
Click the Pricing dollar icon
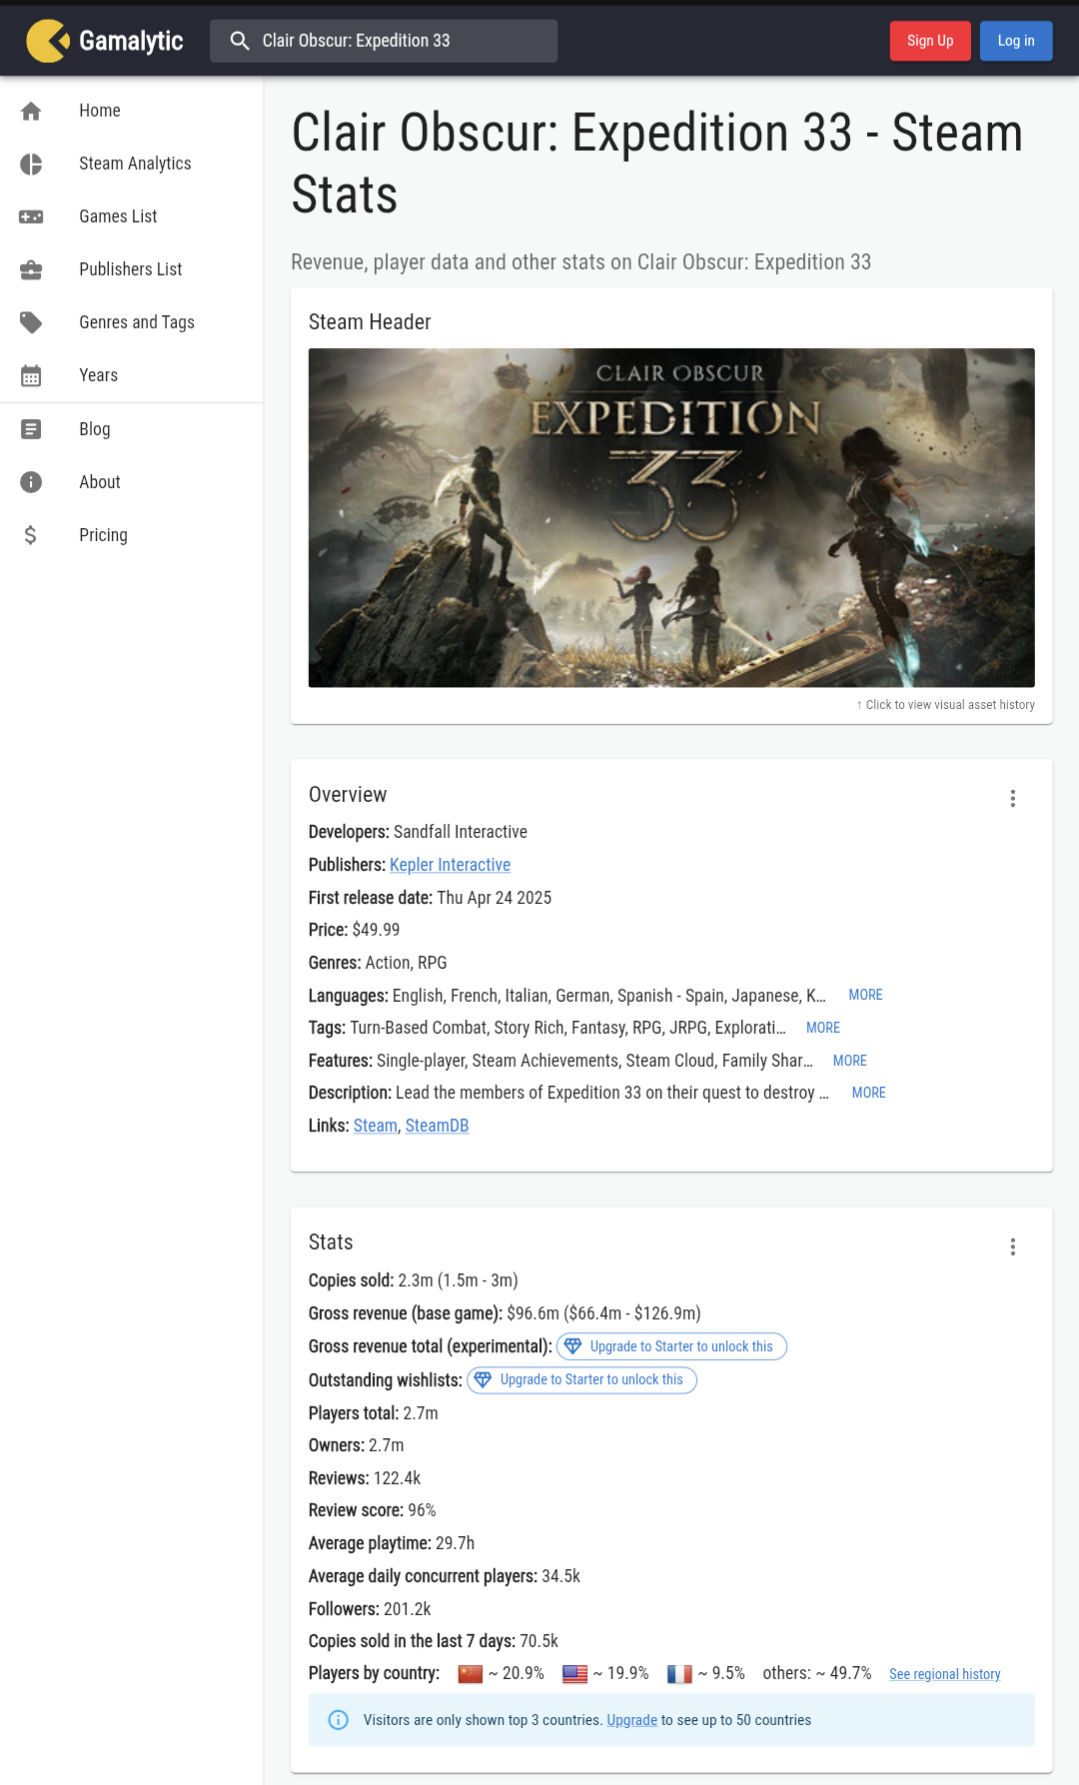click(x=31, y=535)
